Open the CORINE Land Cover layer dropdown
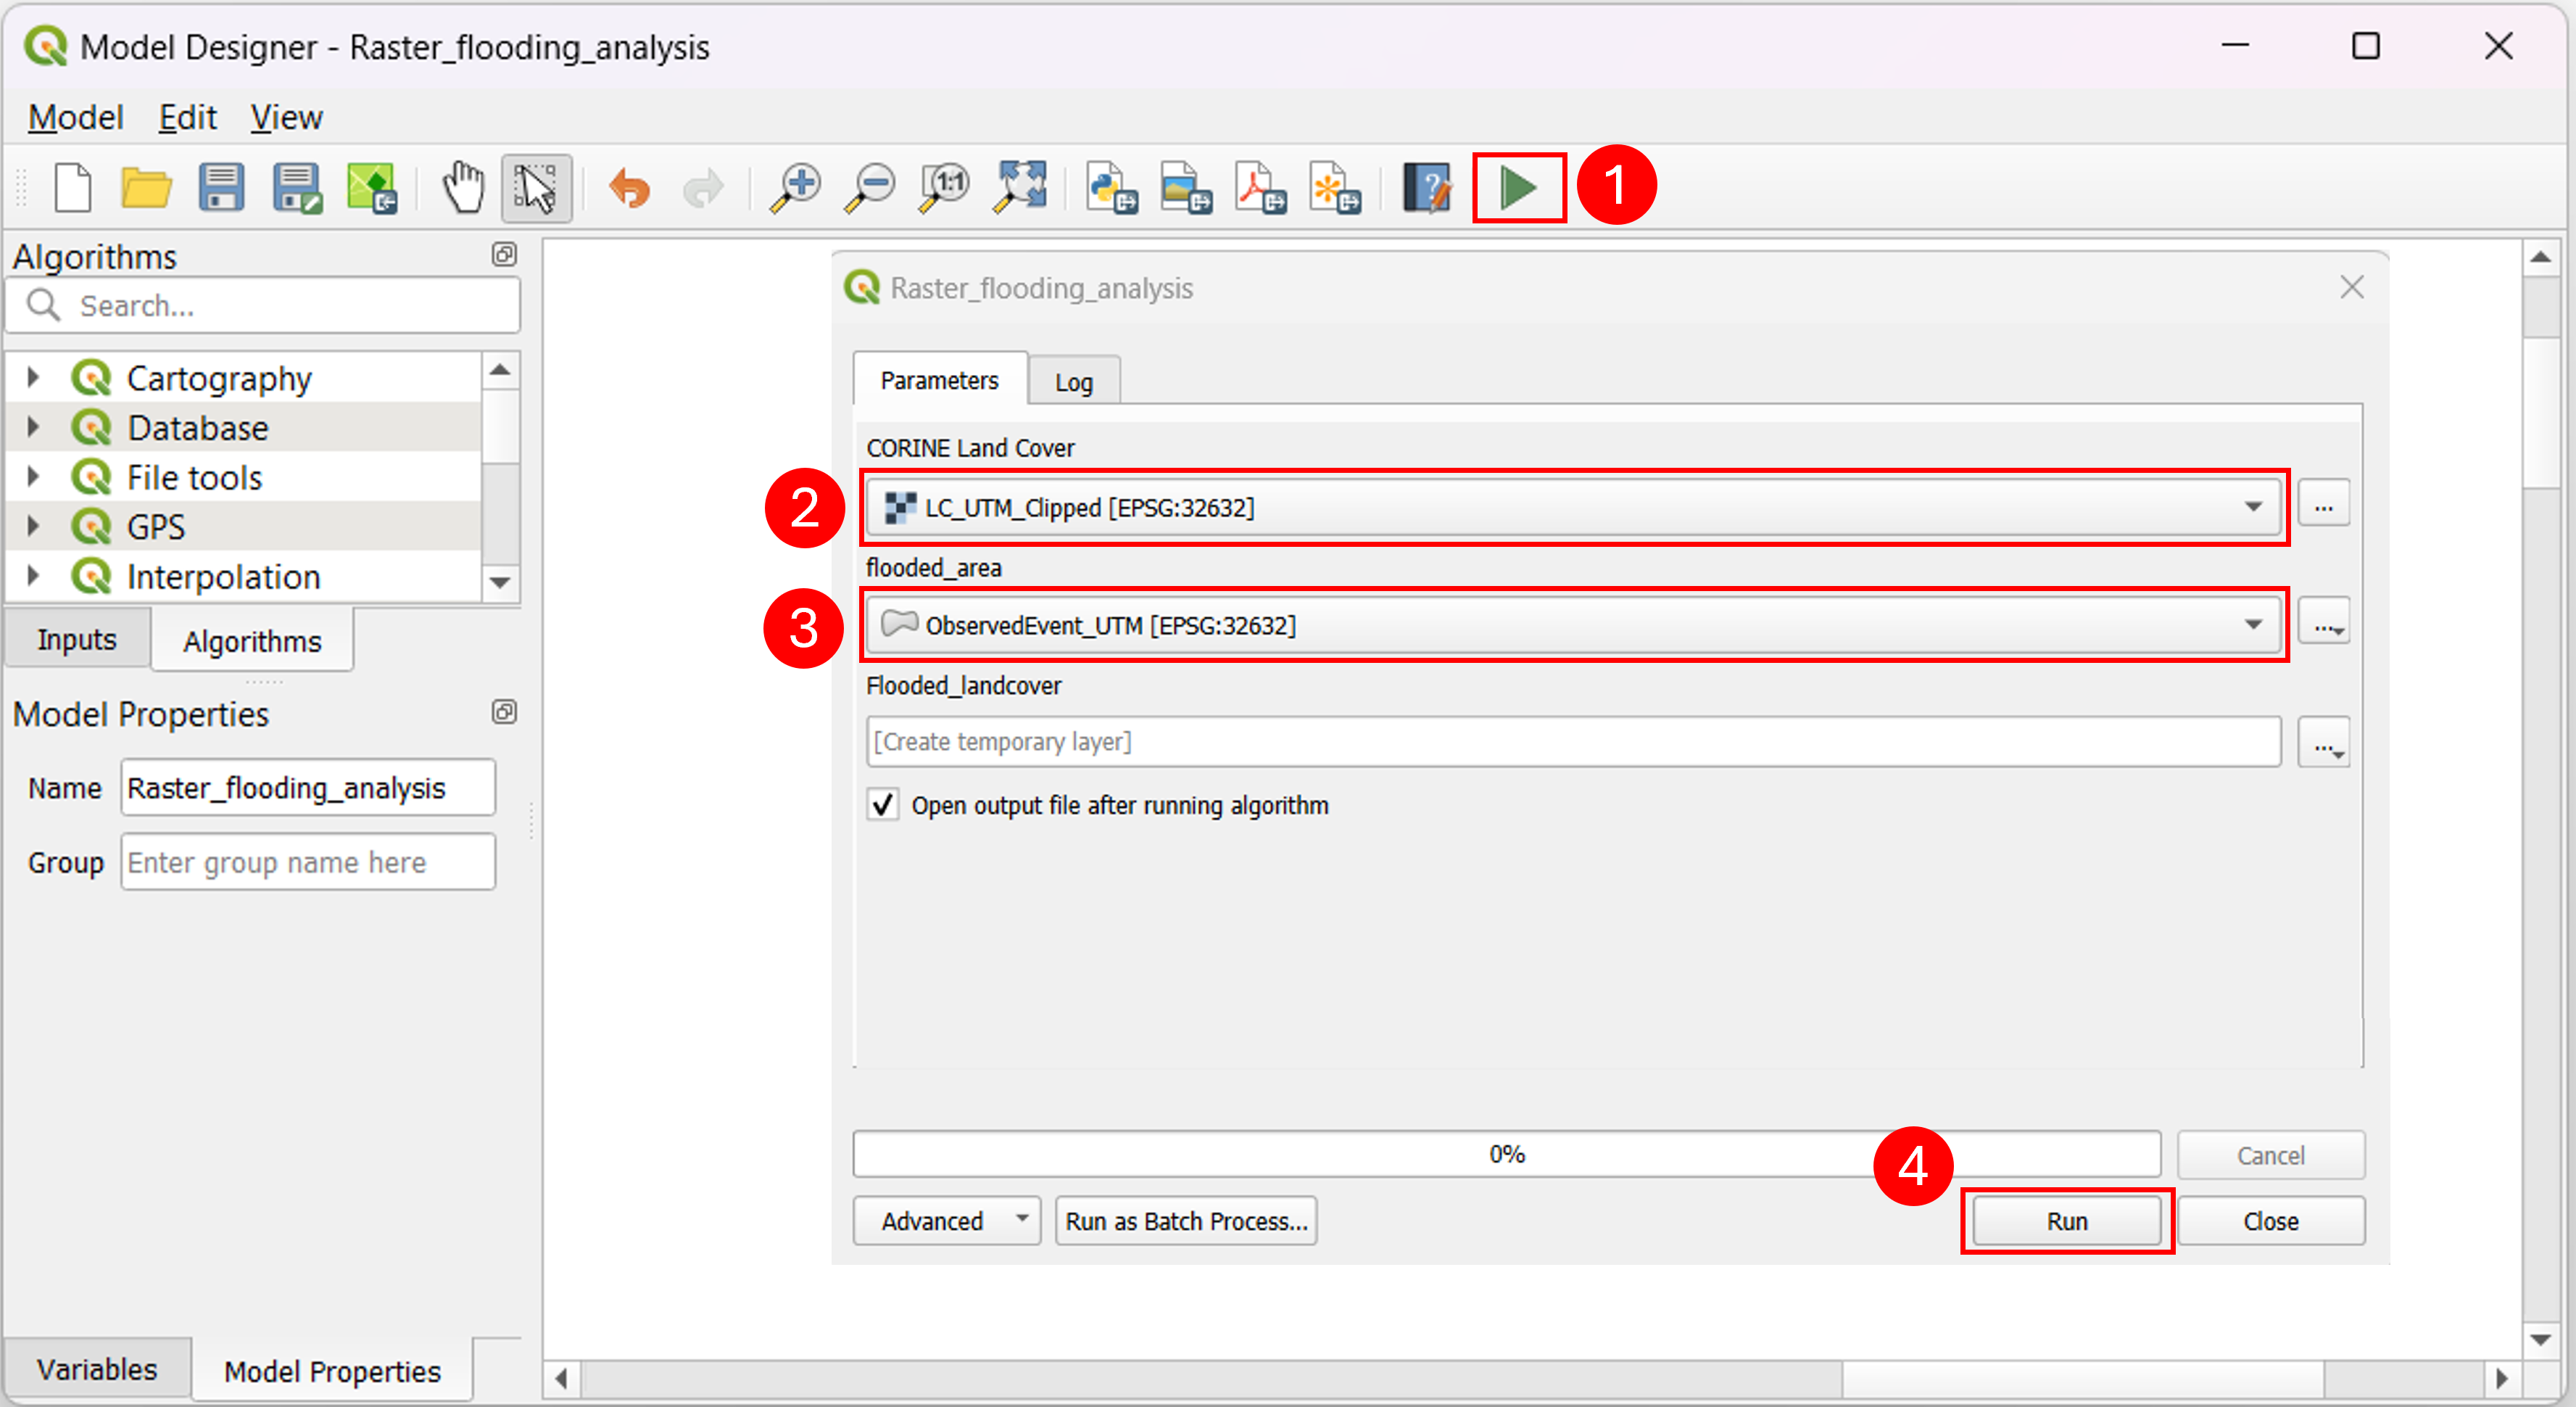 [x=1573, y=507]
